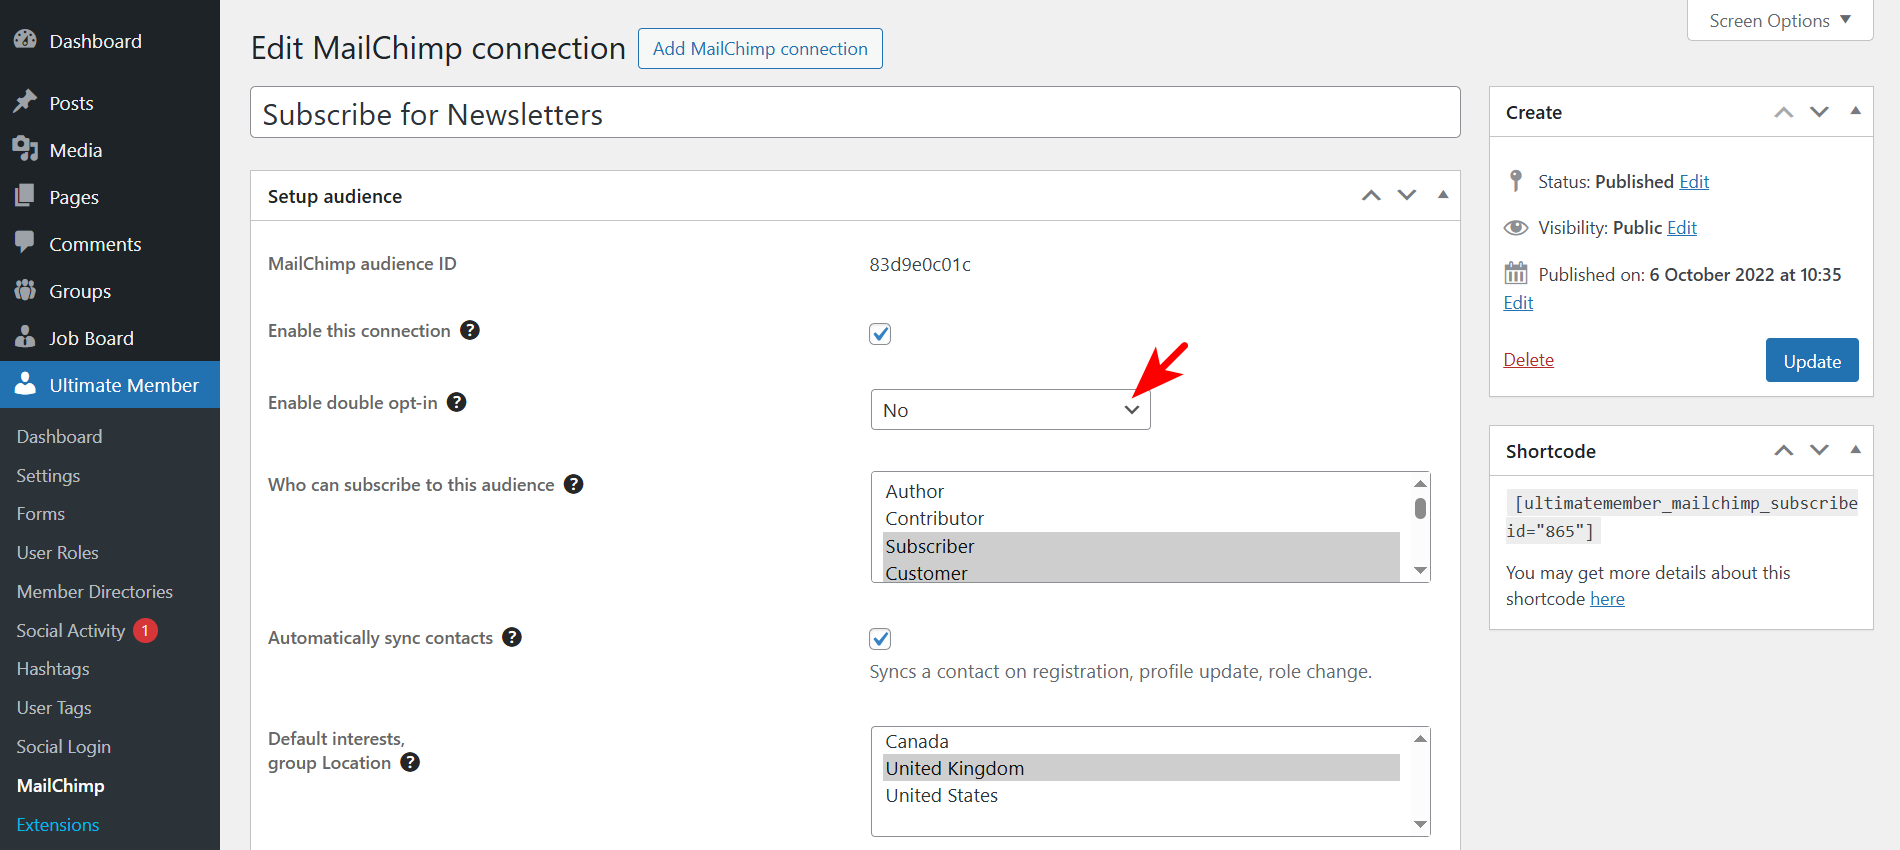Click the help icon next to group Location
The image size is (1900, 850).
coord(410,762)
